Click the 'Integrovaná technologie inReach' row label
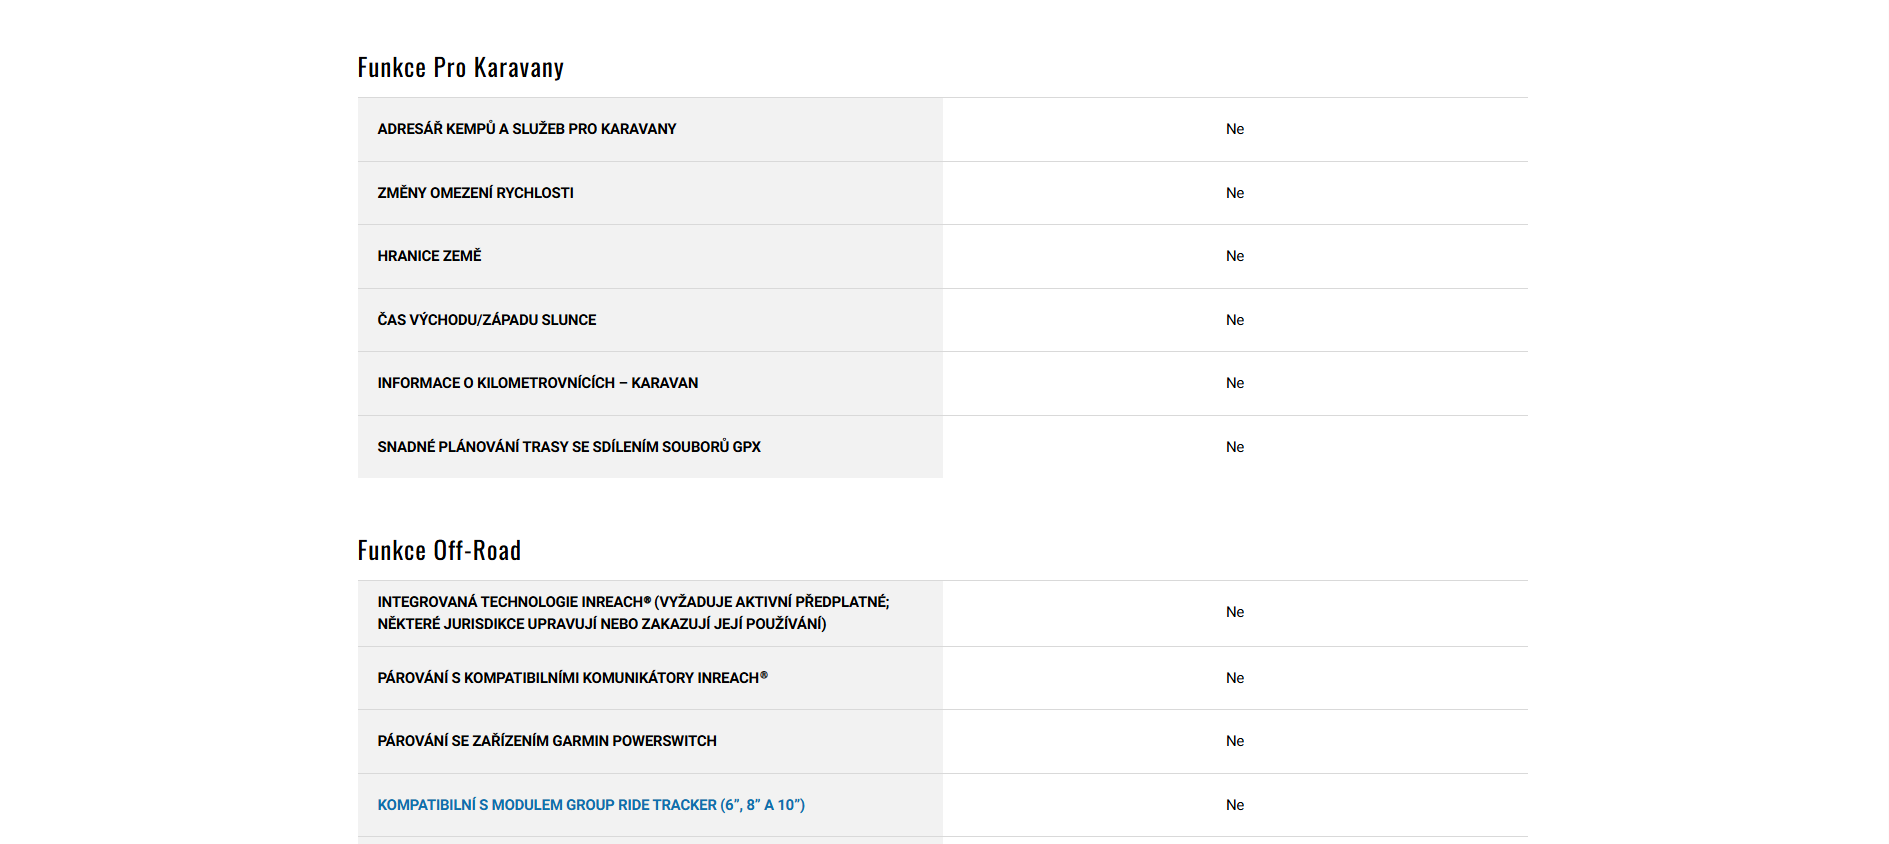Image resolution: width=1889 pixels, height=844 pixels. [633, 613]
